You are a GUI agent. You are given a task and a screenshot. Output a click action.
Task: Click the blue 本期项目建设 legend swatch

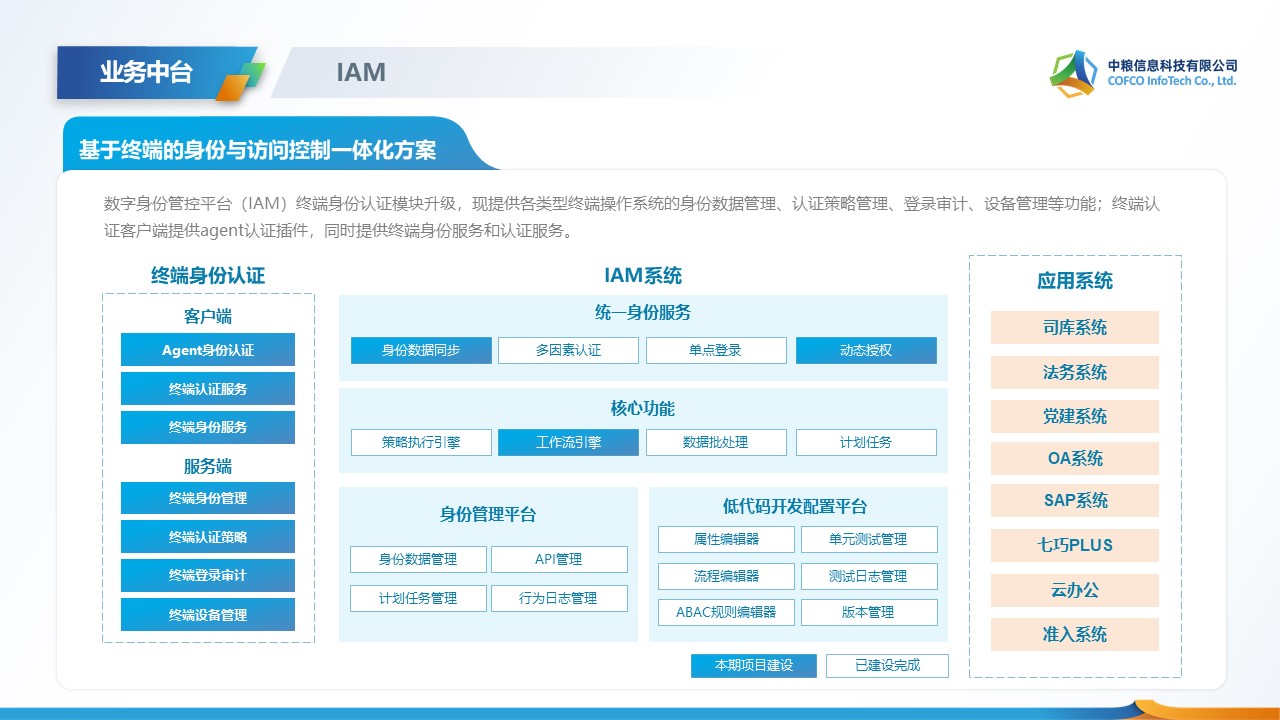point(754,665)
